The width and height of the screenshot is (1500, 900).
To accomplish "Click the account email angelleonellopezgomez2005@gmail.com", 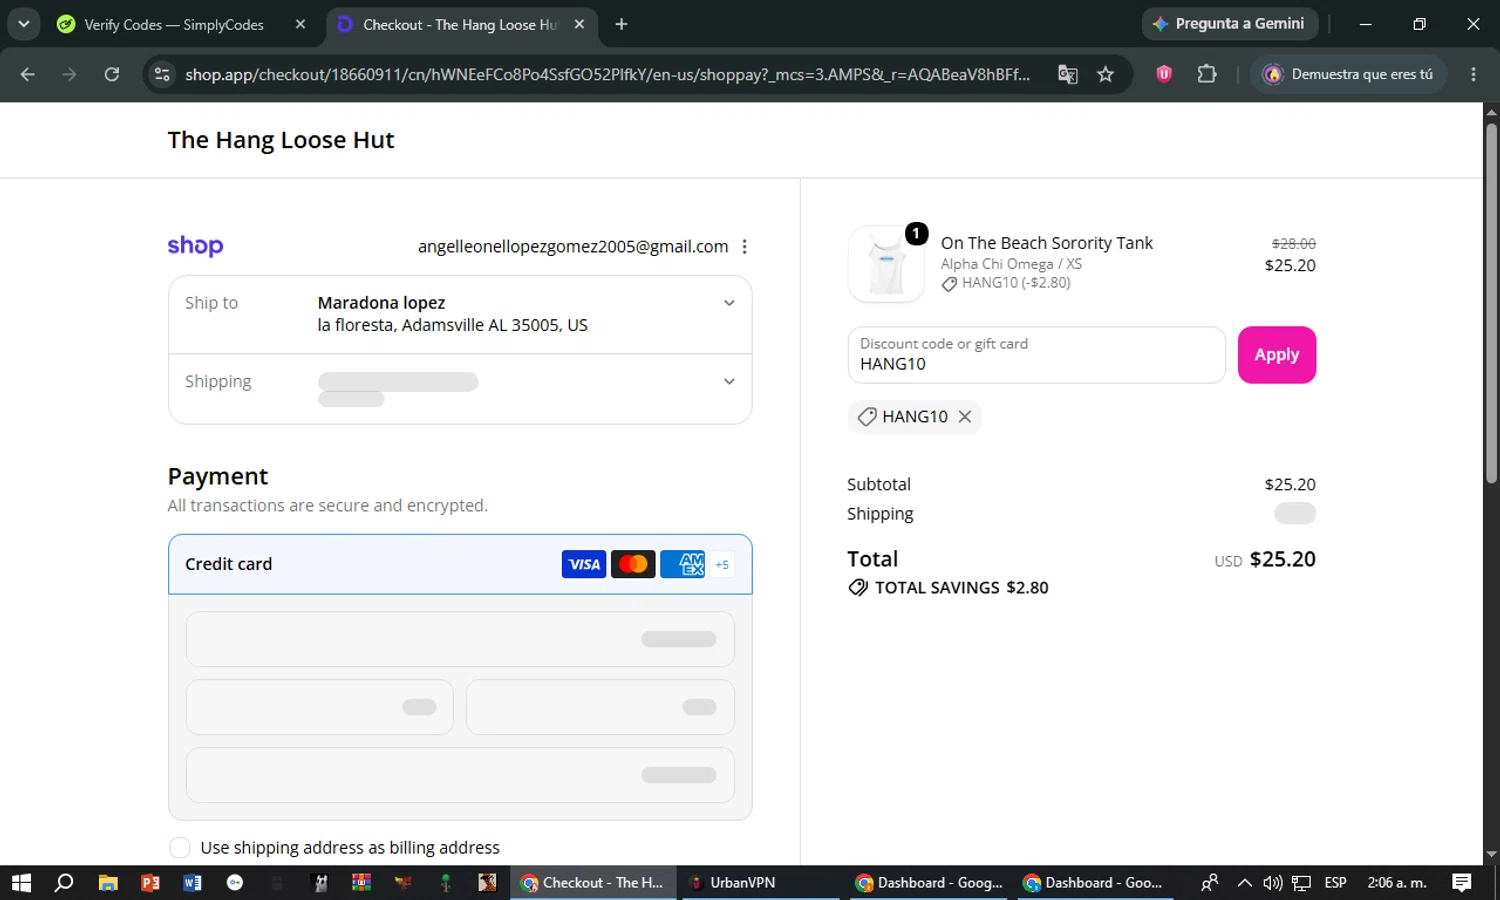I will pyautogui.click(x=573, y=247).
